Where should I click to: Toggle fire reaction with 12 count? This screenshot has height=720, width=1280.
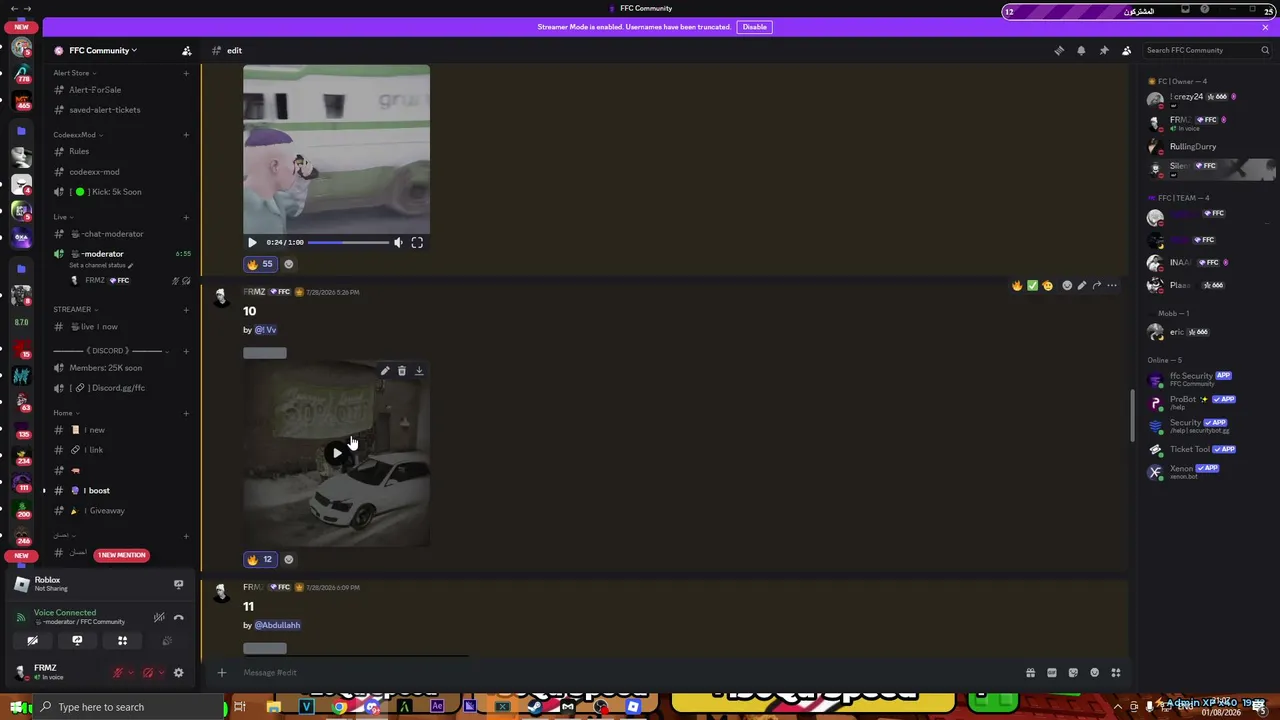click(260, 559)
